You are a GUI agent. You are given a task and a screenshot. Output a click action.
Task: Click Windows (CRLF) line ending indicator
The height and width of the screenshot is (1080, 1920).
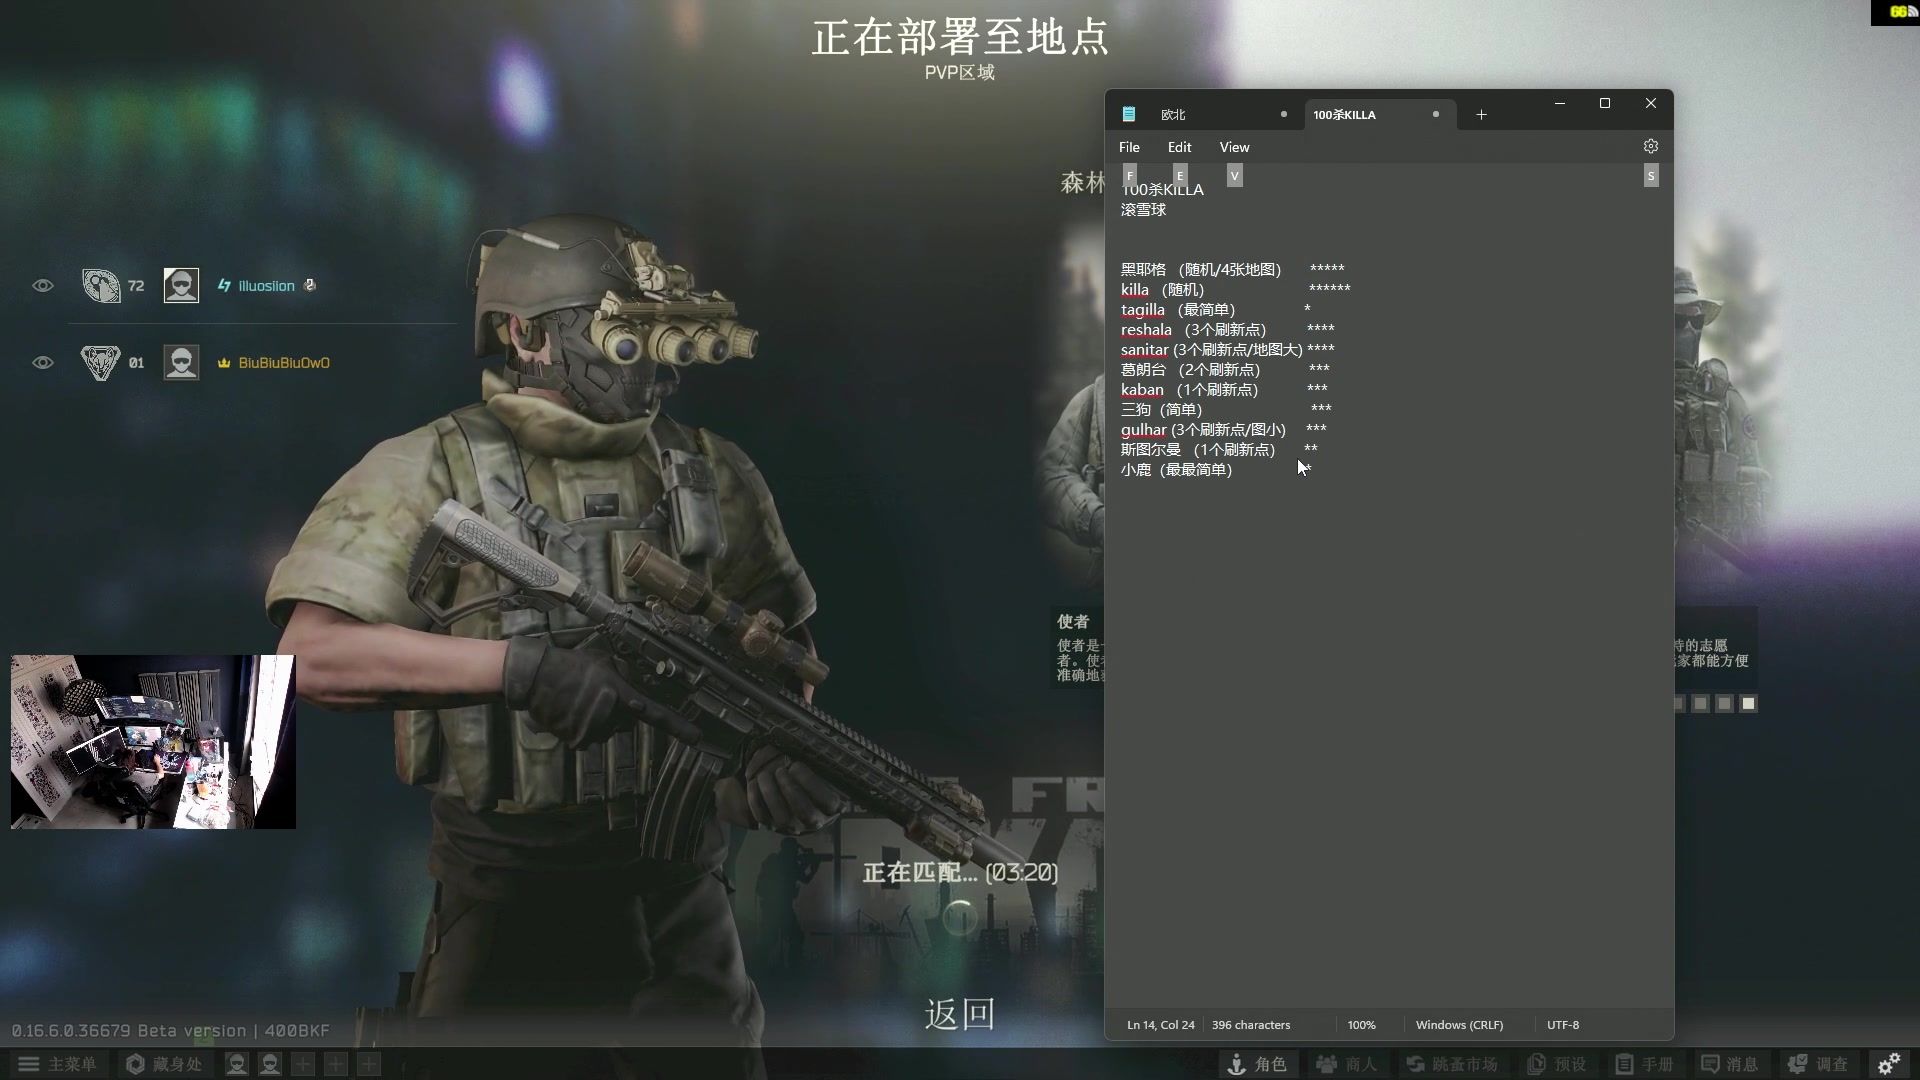[1459, 1025]
